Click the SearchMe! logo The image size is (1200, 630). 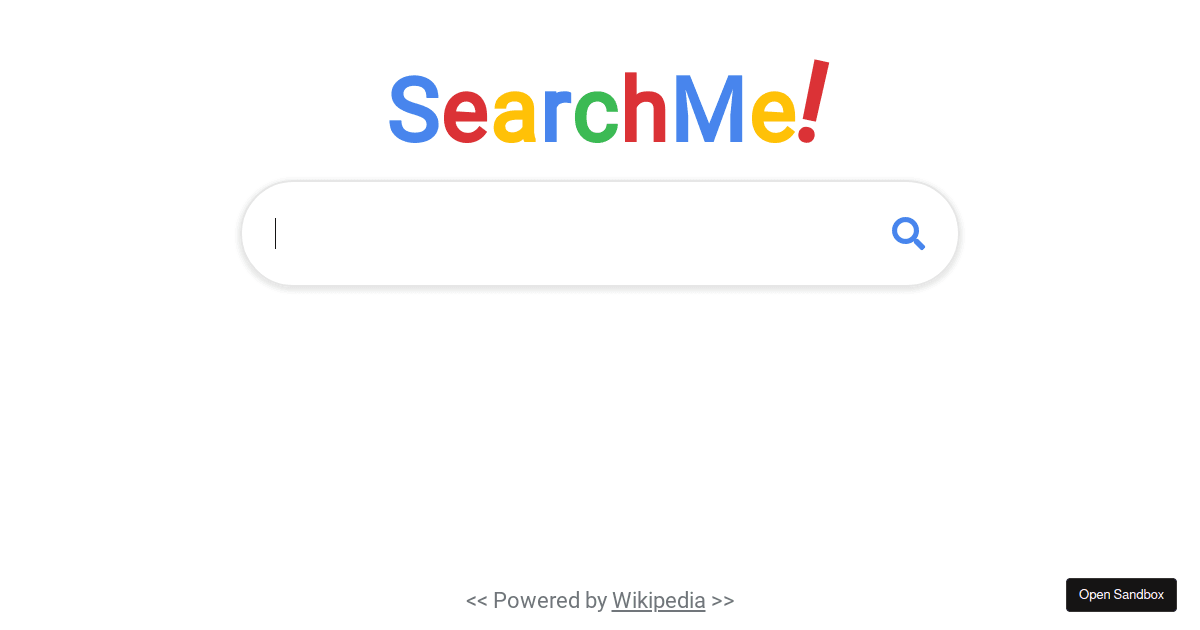pos(608,104)
